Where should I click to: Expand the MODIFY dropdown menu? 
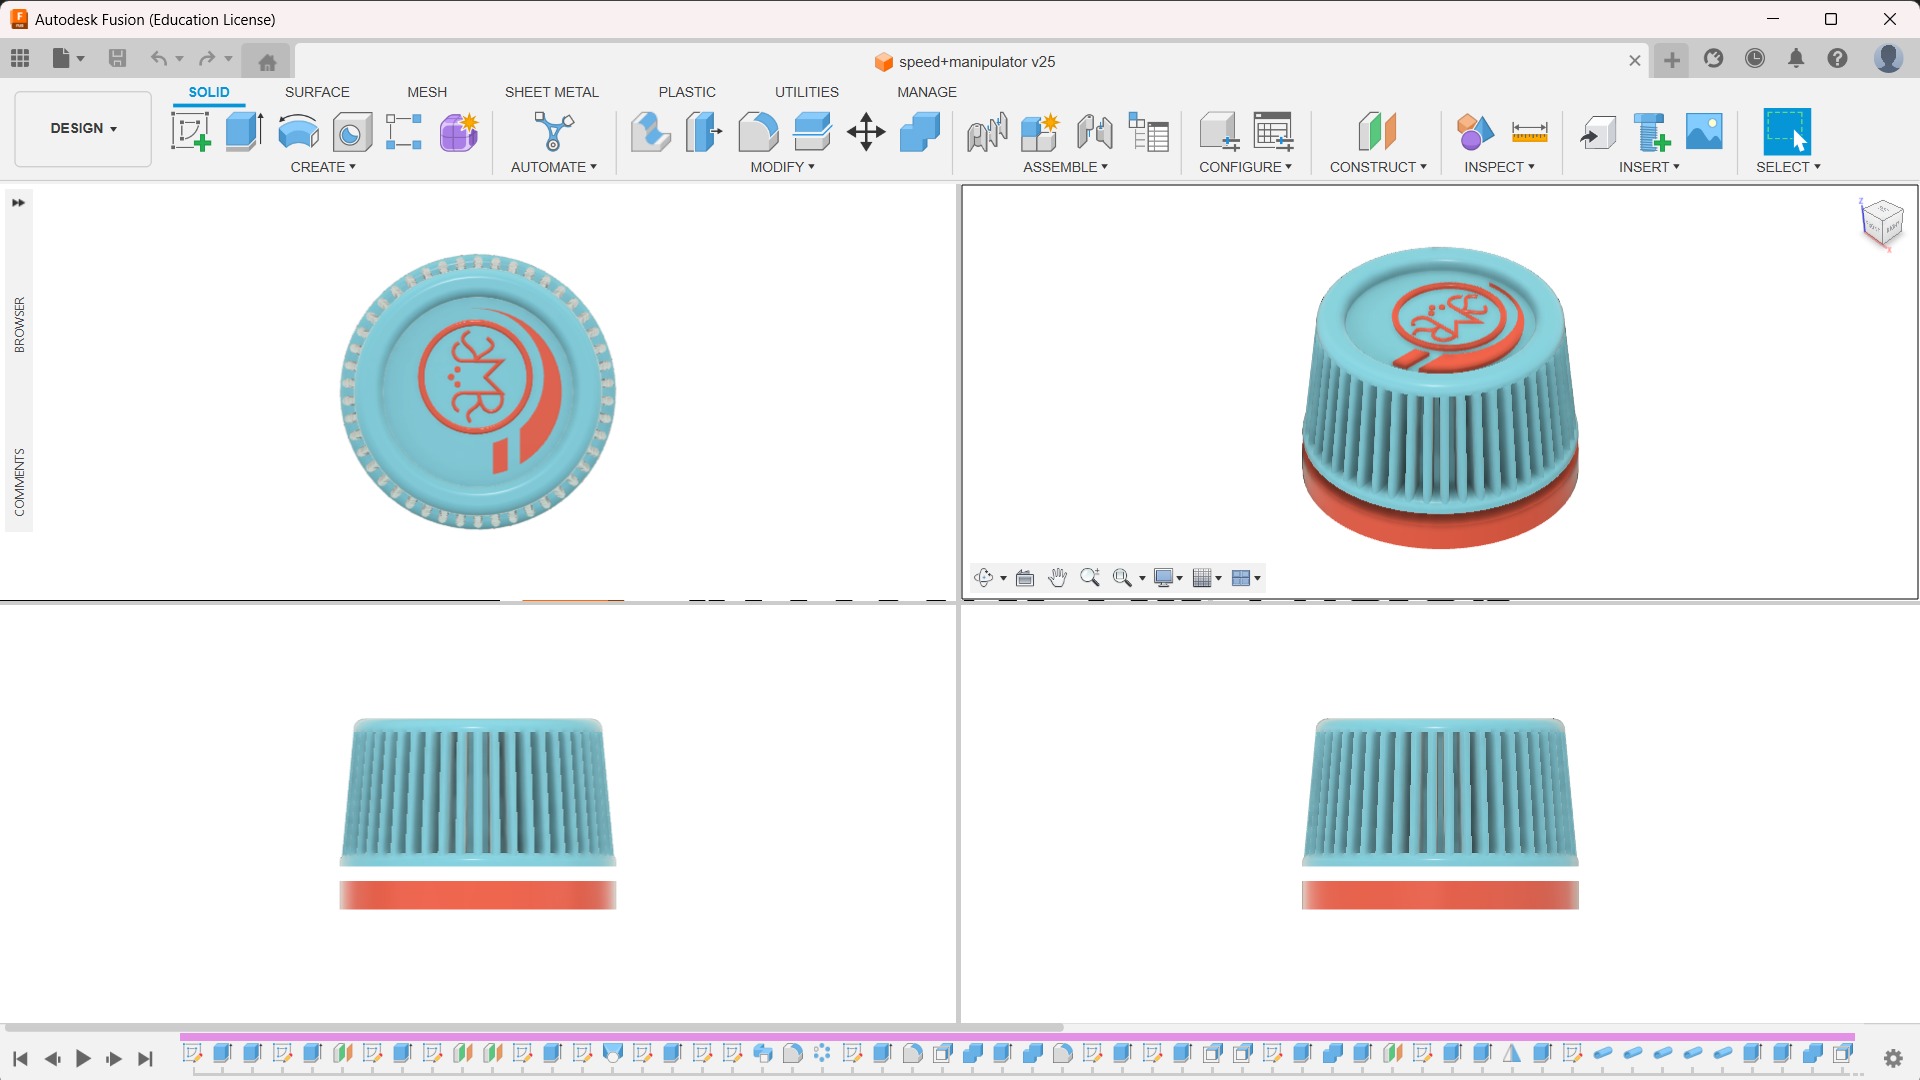[x=782, y=167]
